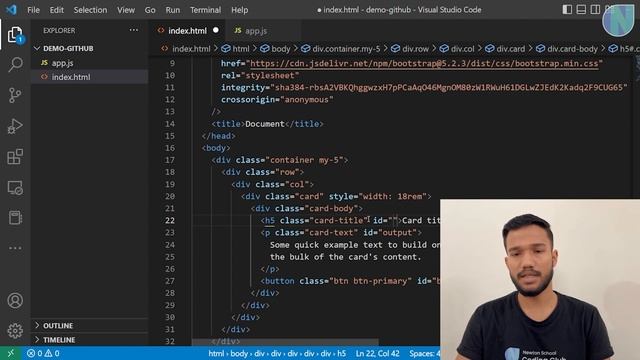This screenshot has height=360, width=640.
Task: Click body breadcrumb item
Action: click(x=281, y=49)
